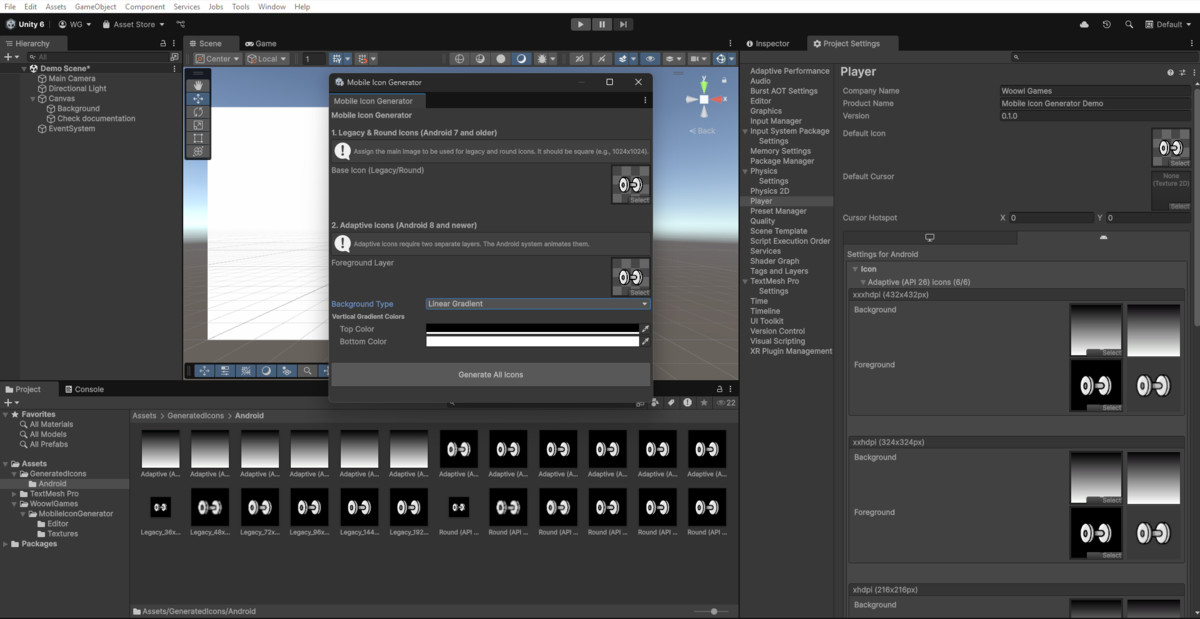Collapse the Demo Scene in Hierarchy

pyautogui.click(x=24, y=68)
